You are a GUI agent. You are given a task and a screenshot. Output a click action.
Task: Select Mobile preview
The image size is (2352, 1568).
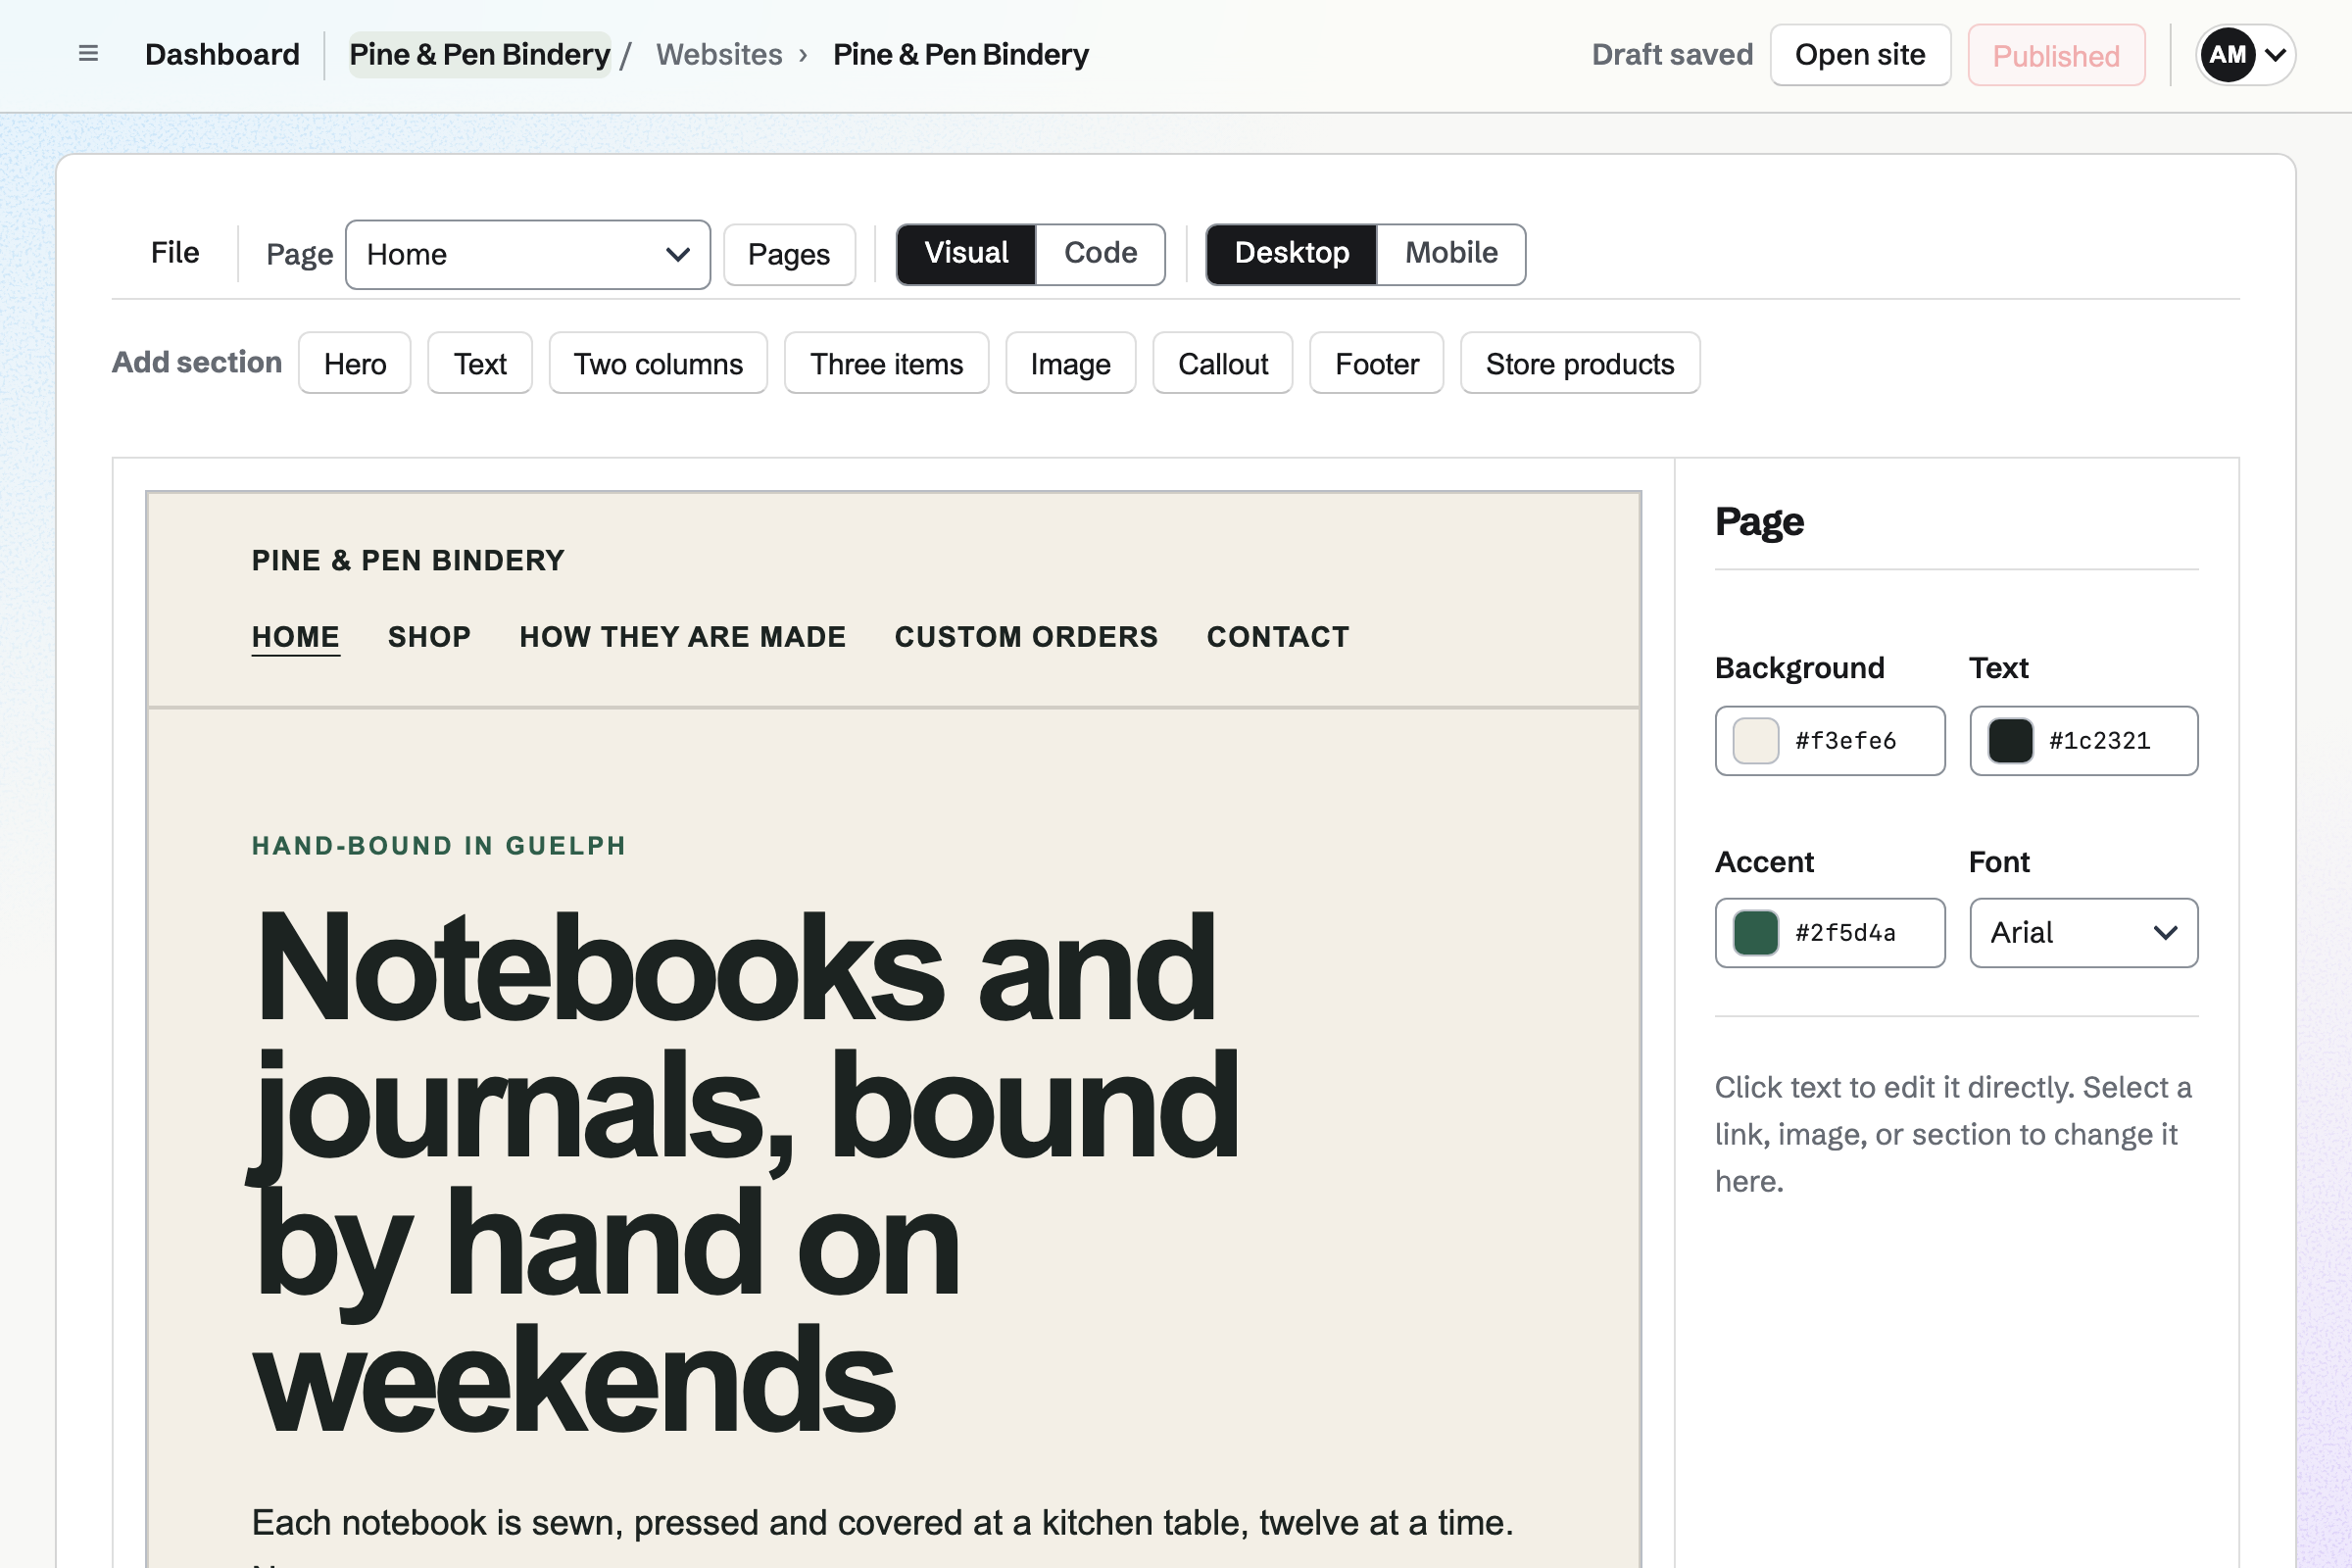[1451, 254]
